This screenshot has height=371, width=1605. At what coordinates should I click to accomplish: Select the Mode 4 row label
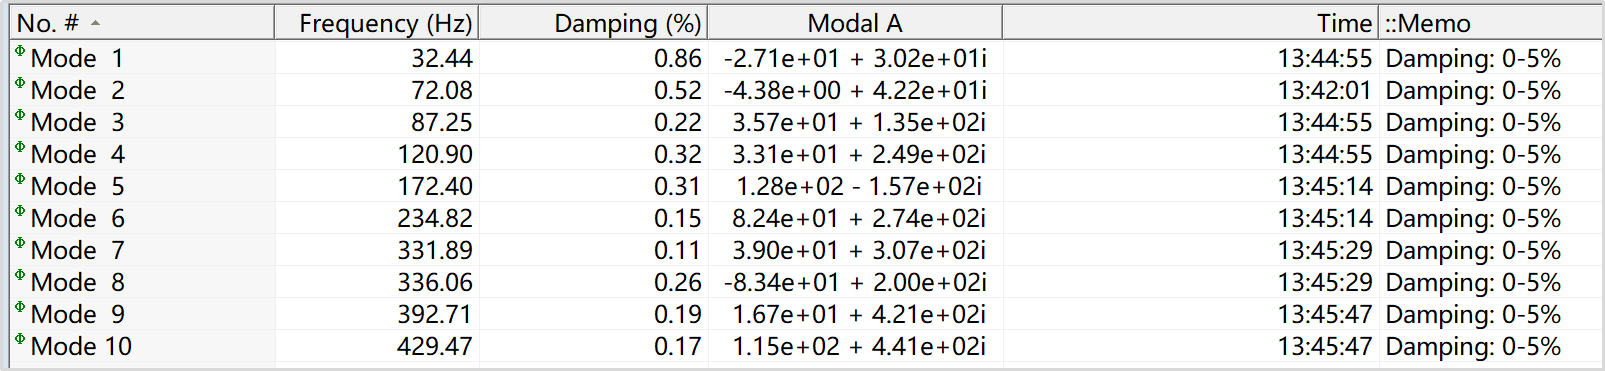click(78, 154)
